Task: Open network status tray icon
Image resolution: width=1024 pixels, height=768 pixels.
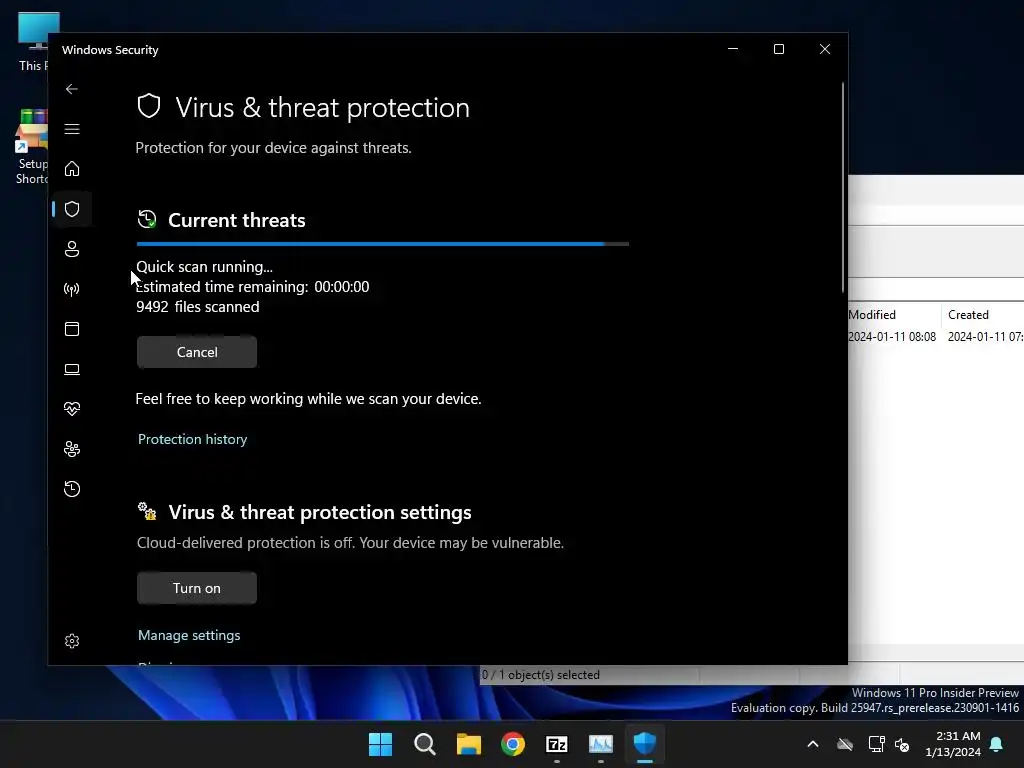Action: [x=876, y=744]
